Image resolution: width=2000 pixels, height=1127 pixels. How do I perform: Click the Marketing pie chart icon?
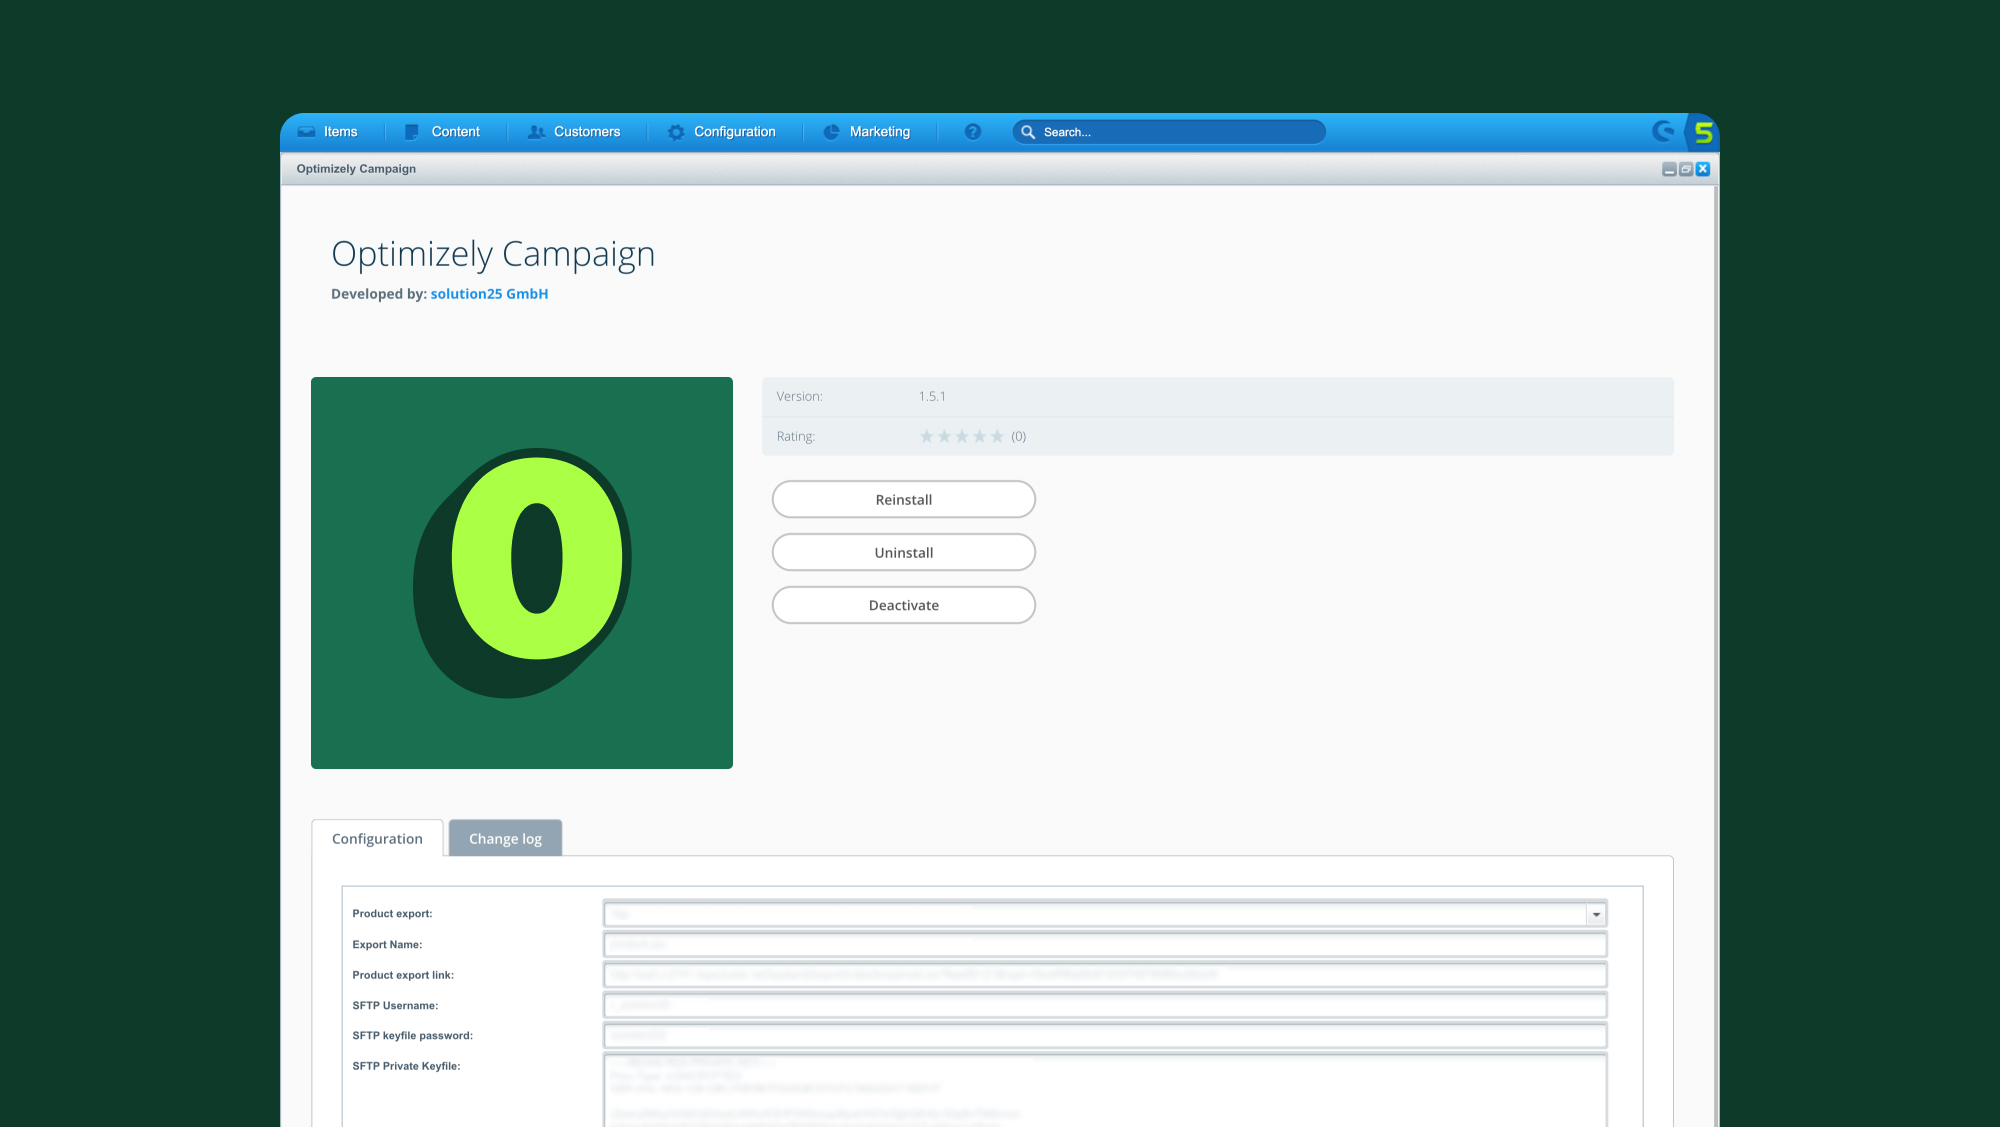831,132
